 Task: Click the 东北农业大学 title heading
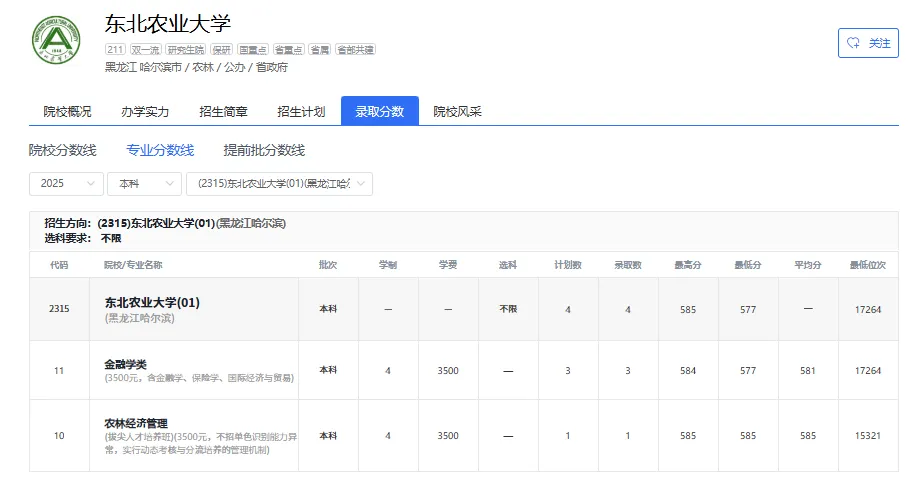coord(168,24)
